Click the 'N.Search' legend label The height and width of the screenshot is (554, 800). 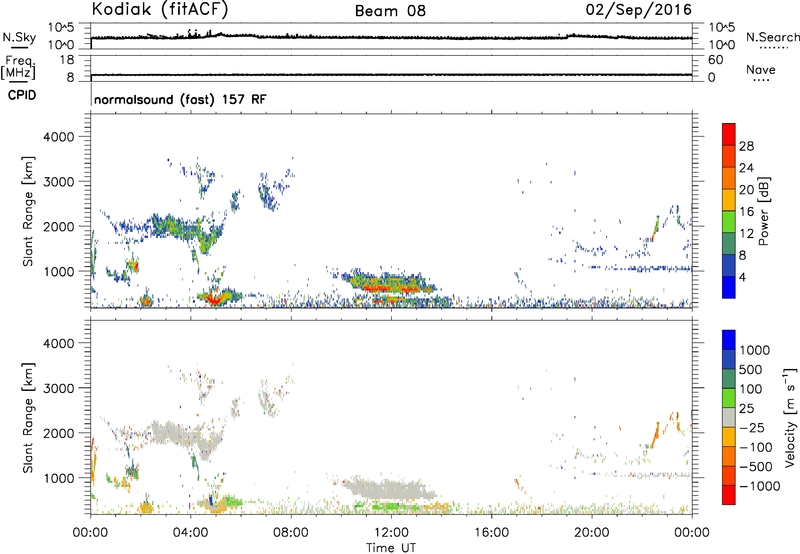[772, 37]
